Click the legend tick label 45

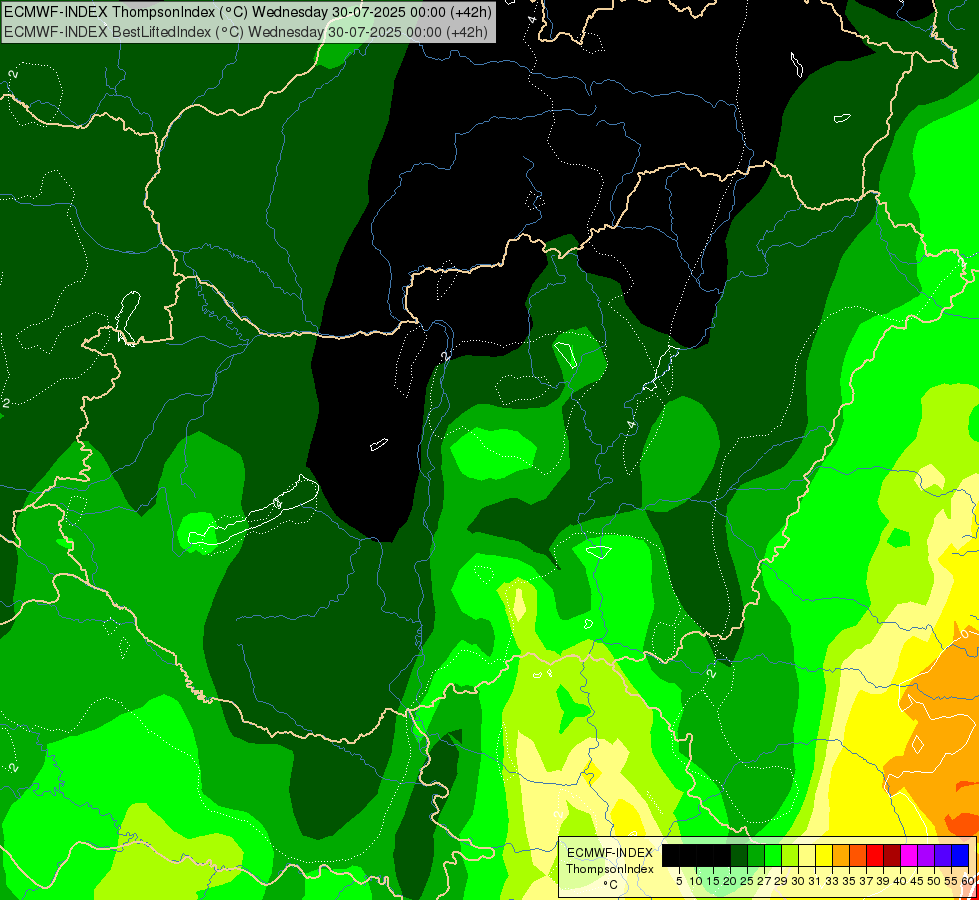point(917,881)
